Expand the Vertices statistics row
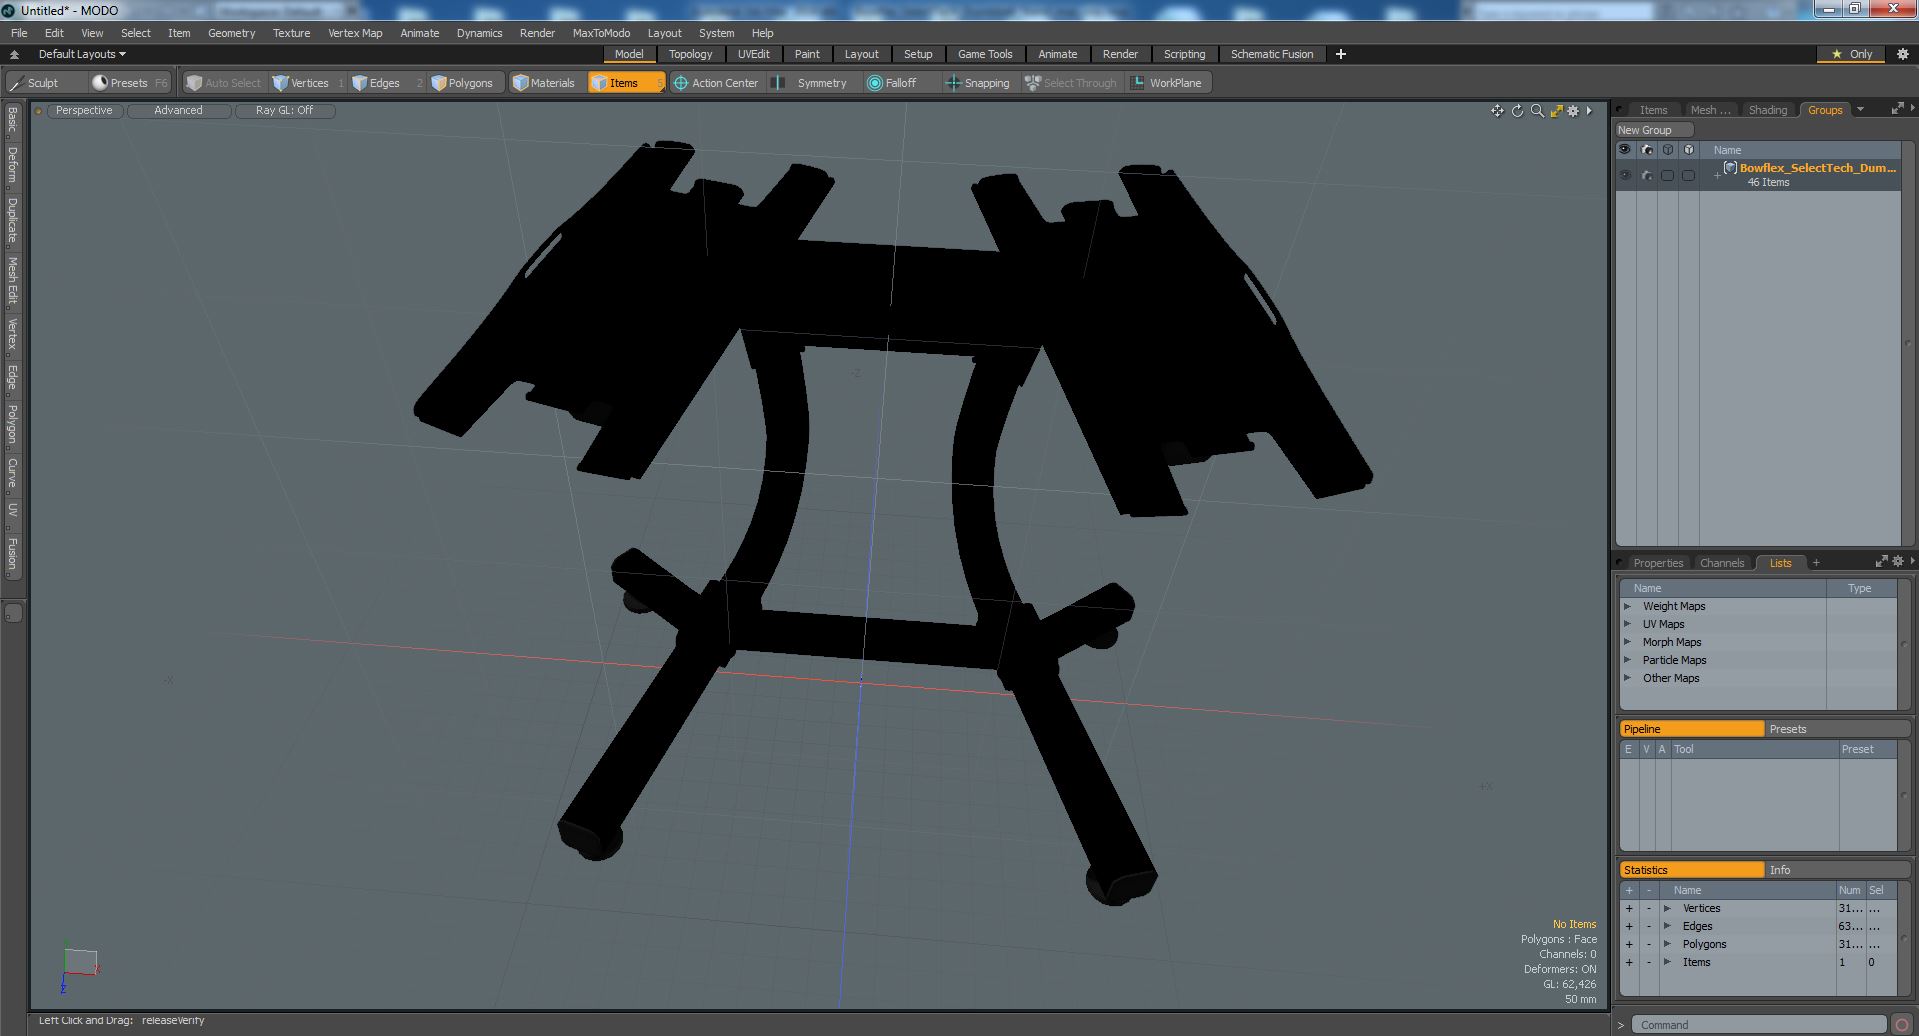The width and height of the screenshot is (1919, 1036). (x=1667, y=908)
